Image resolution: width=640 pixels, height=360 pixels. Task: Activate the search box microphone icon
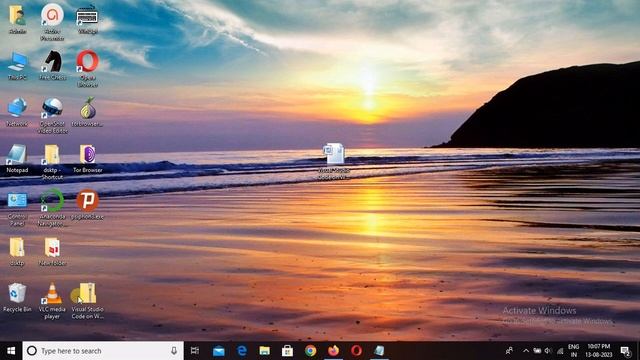[x=174, y=351]
